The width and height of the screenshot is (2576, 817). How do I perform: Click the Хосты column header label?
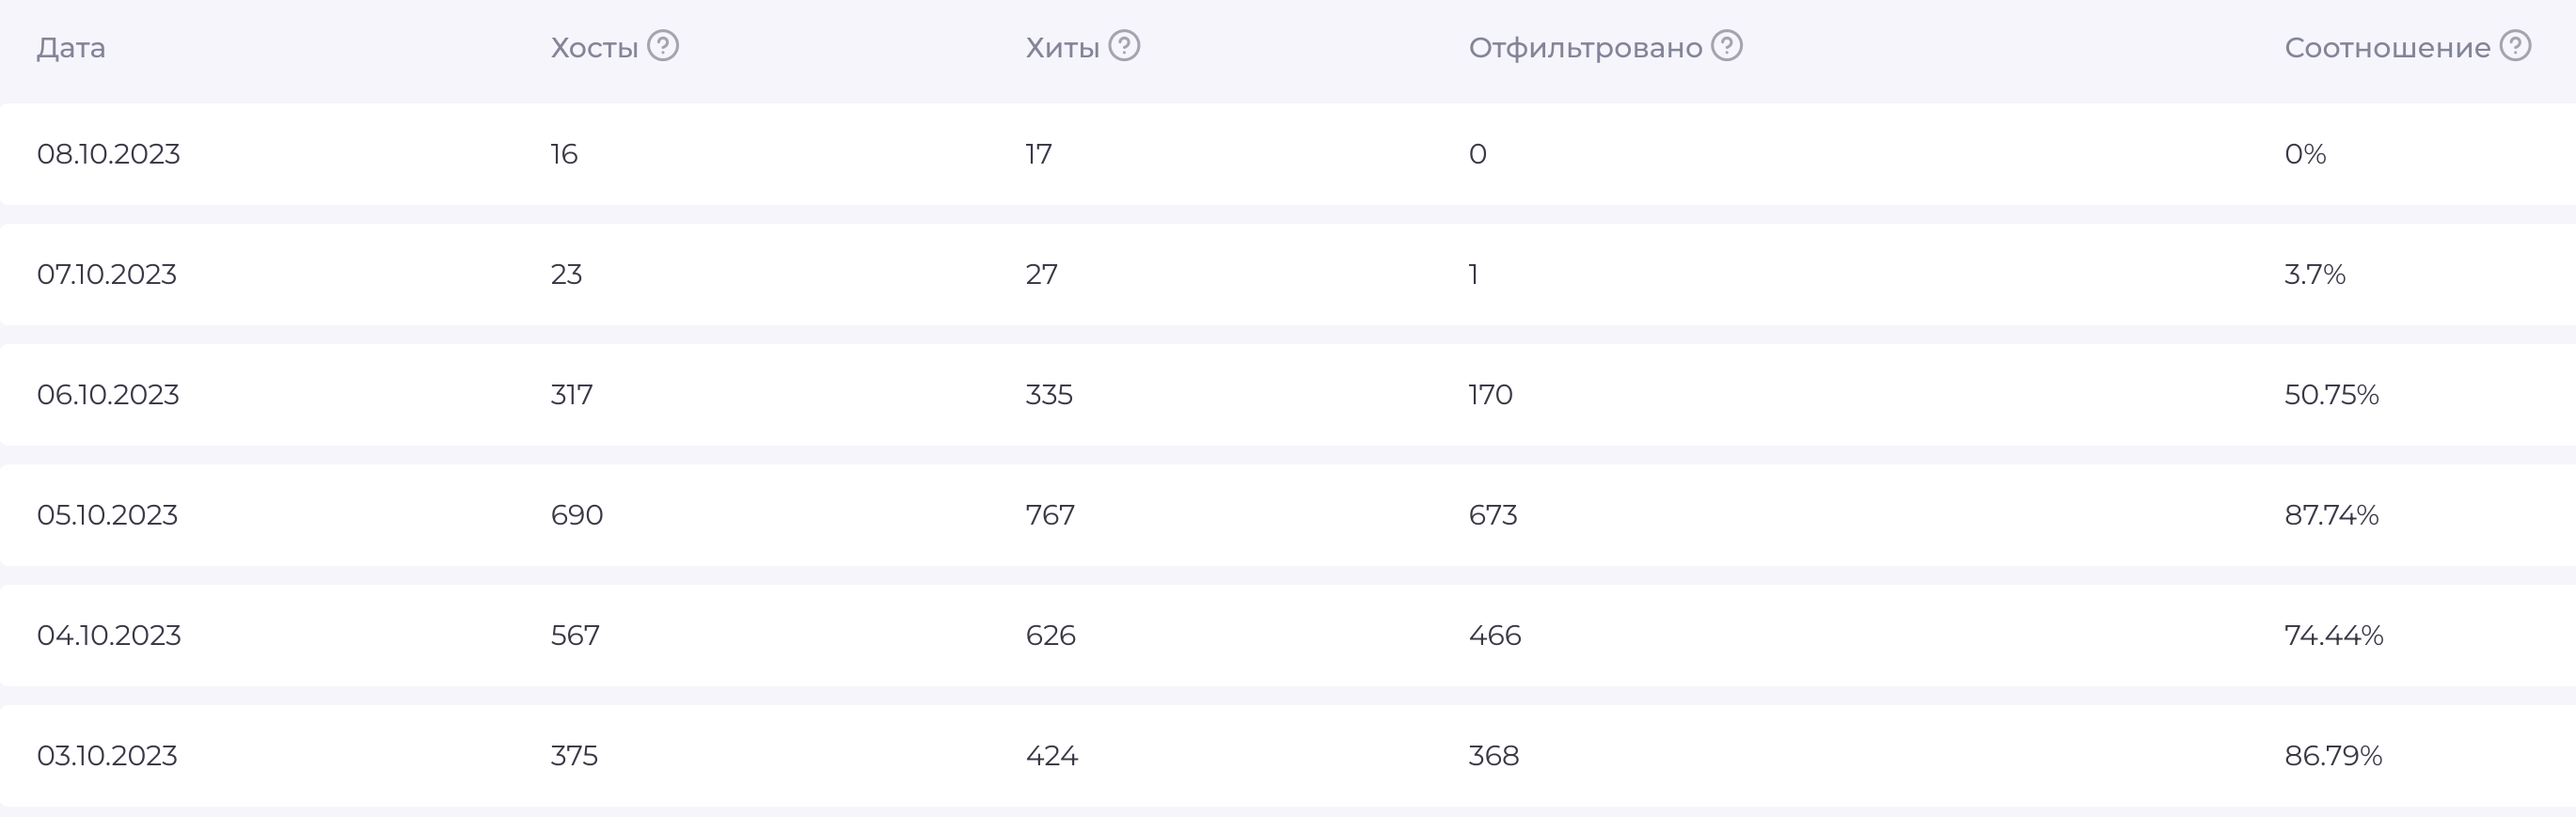594,48
